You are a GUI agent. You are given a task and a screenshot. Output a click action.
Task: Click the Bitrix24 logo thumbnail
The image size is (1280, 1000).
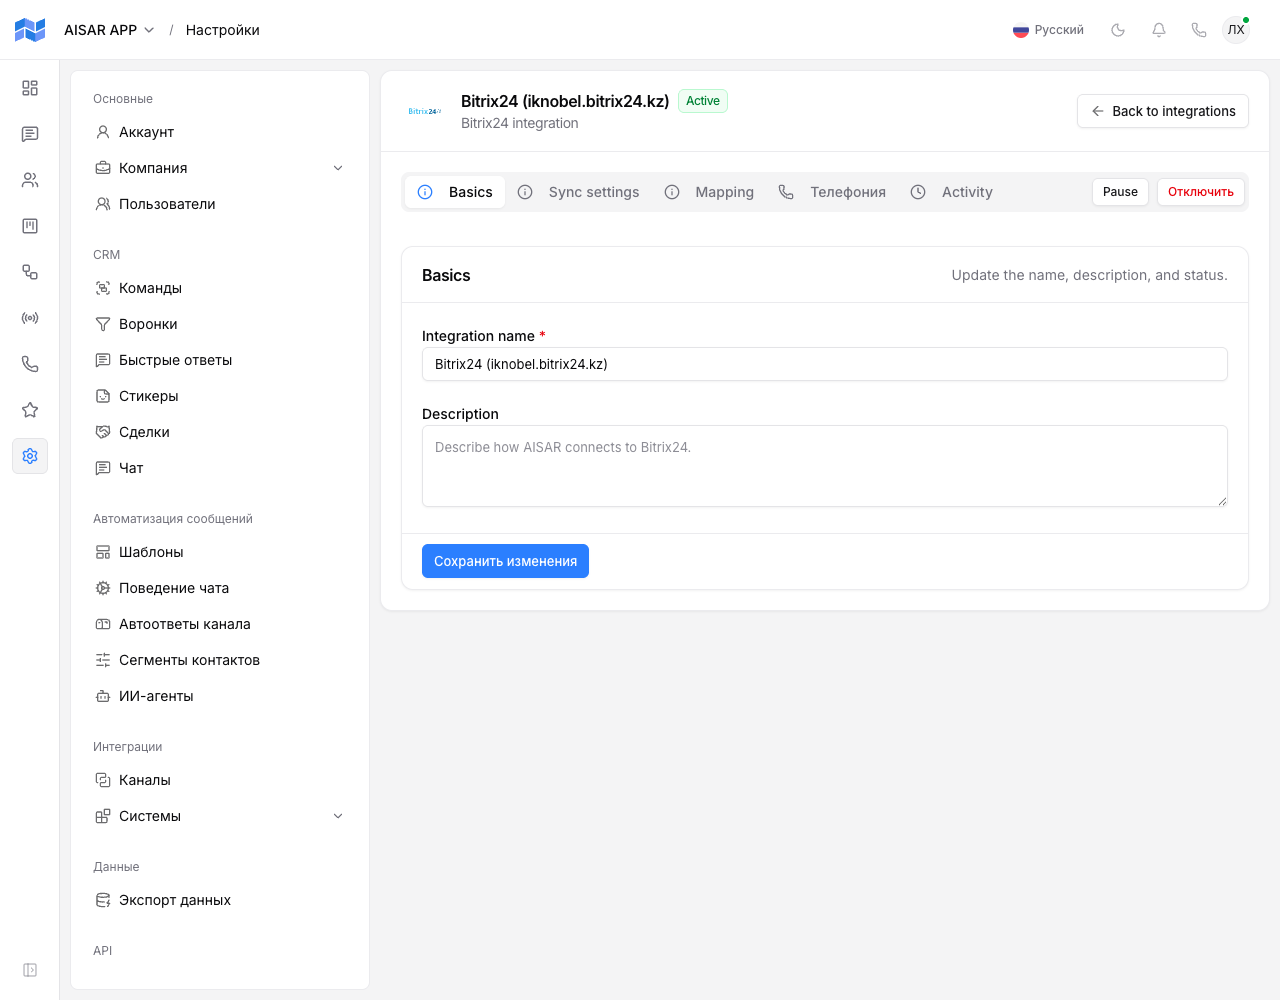click(x=425, y=111)
